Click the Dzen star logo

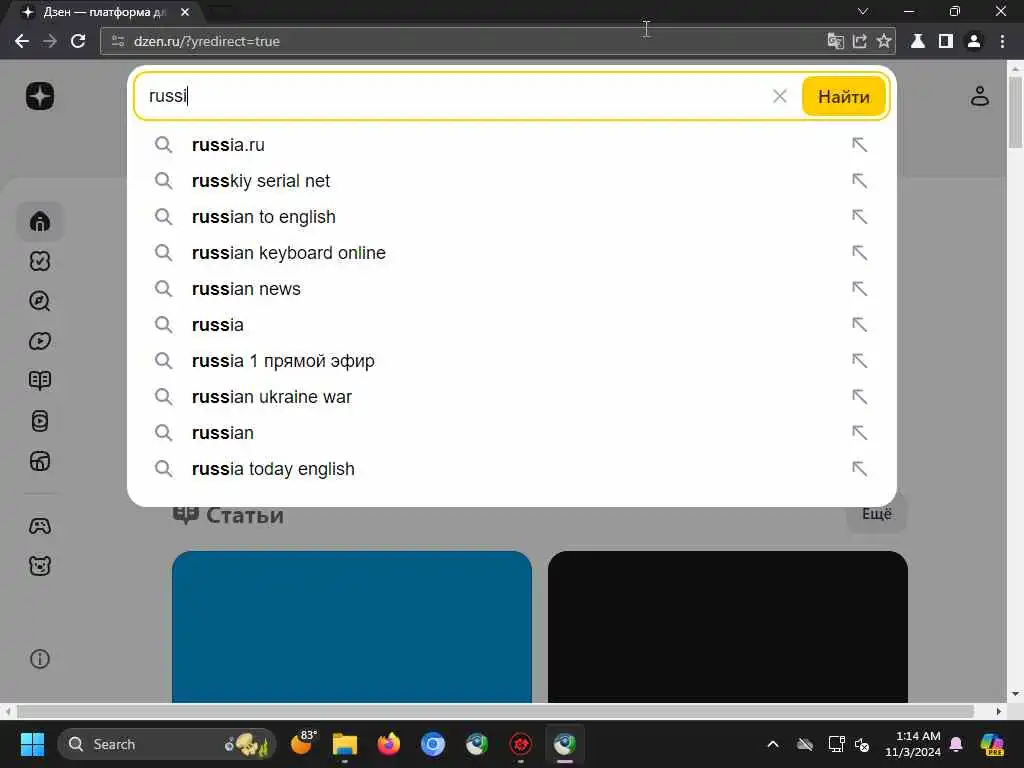pos(40,96)
